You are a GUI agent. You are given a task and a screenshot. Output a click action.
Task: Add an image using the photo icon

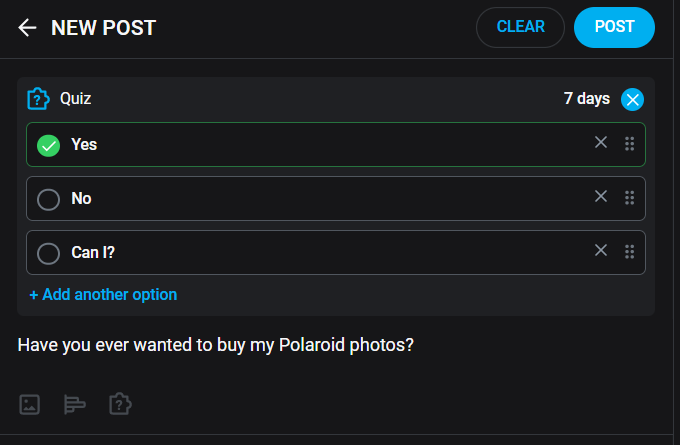[x=30, y=404]
